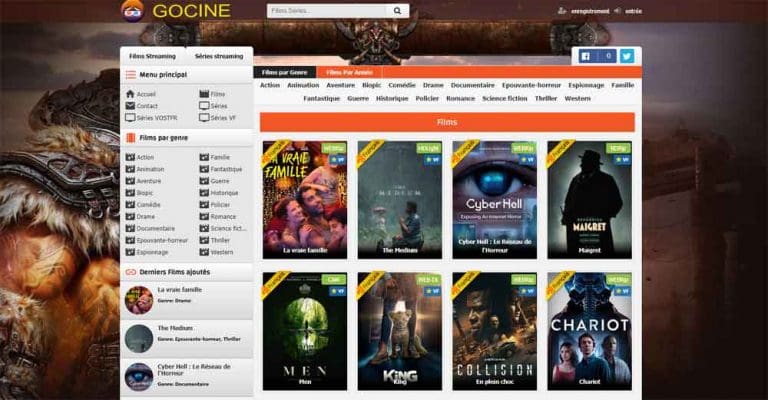Toggle the Action genre checkbox
768x400 pixels.
pyautogui.click(x=130, y=157)
